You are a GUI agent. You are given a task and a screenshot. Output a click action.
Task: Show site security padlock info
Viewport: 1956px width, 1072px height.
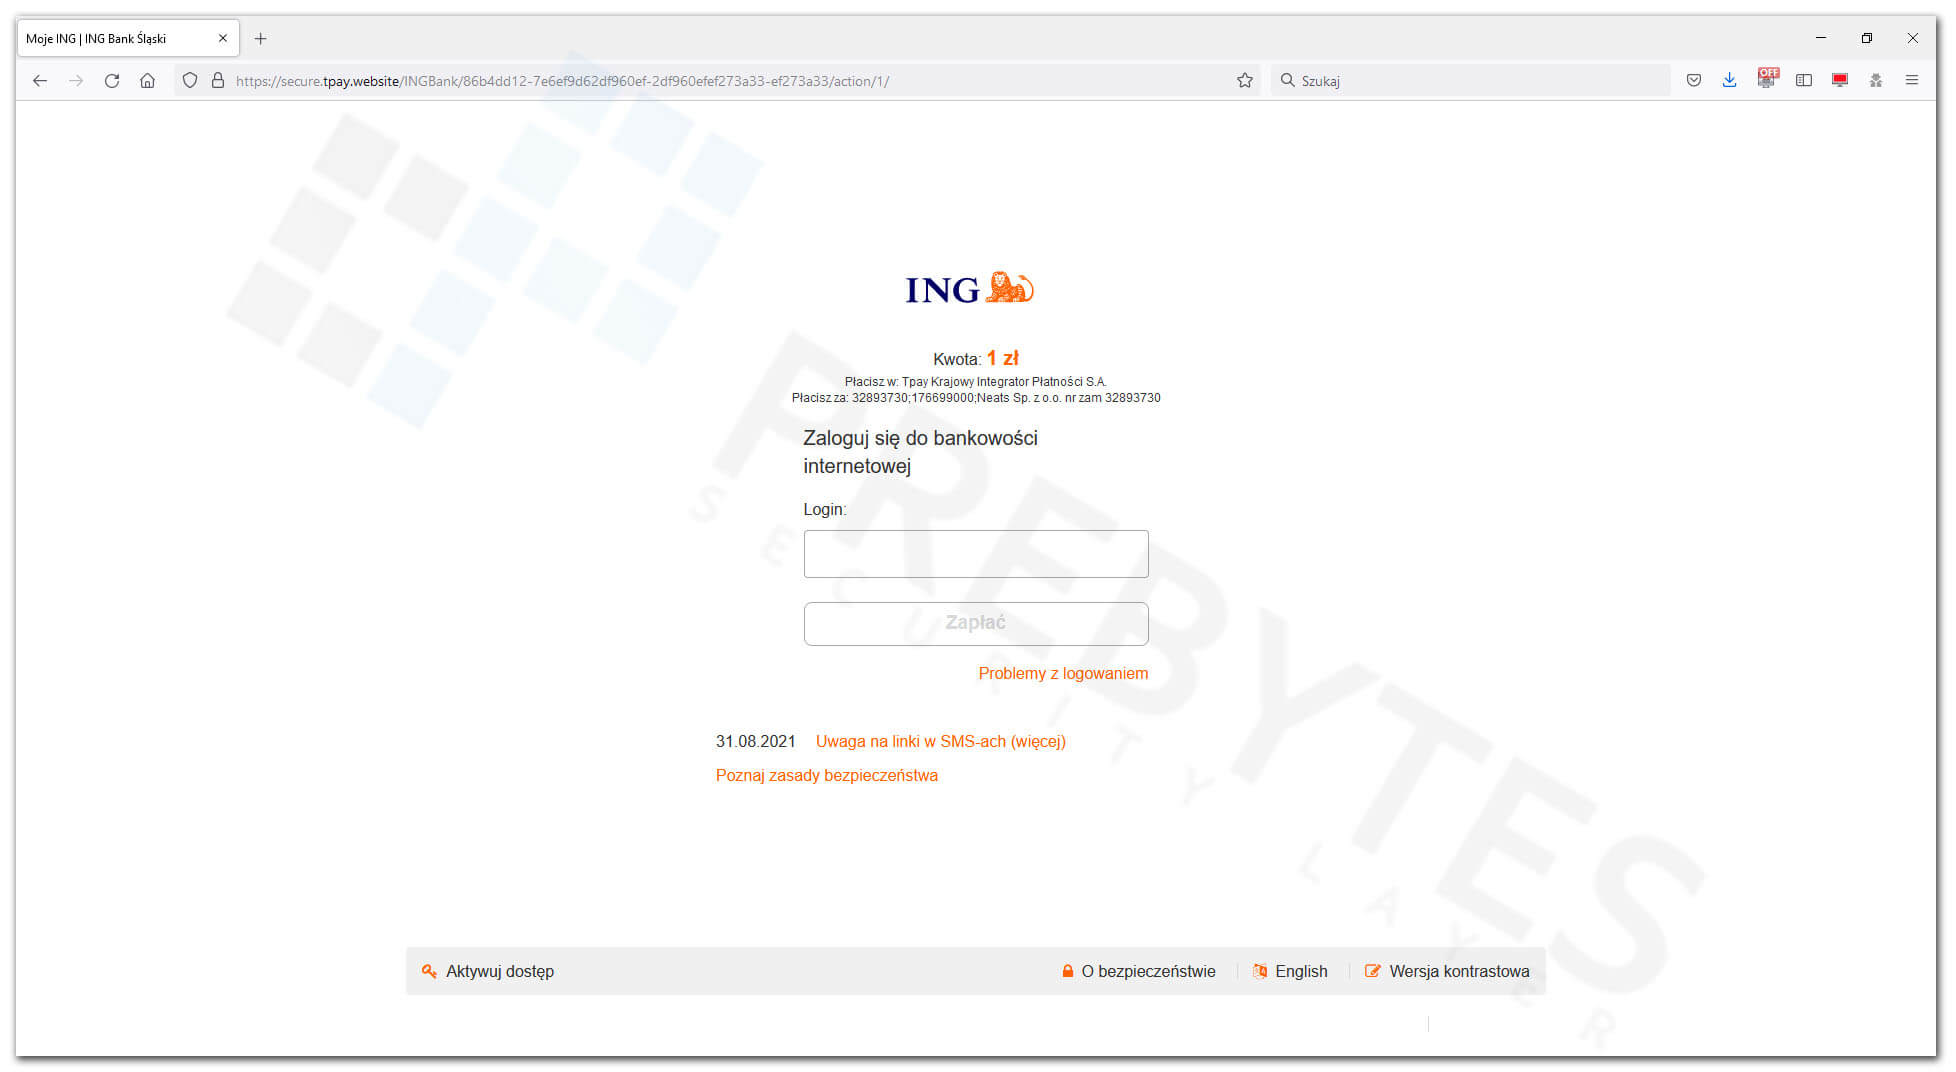coord(218,81)
